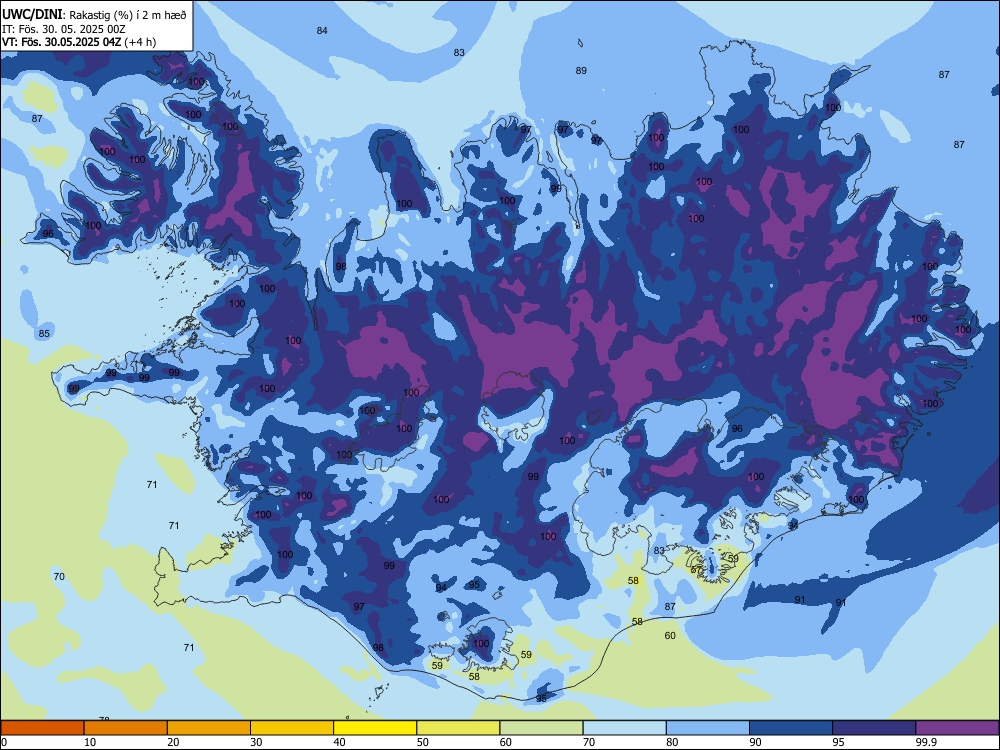Click the '90' legend tick label
The image size is (1000, 750).
755,742
